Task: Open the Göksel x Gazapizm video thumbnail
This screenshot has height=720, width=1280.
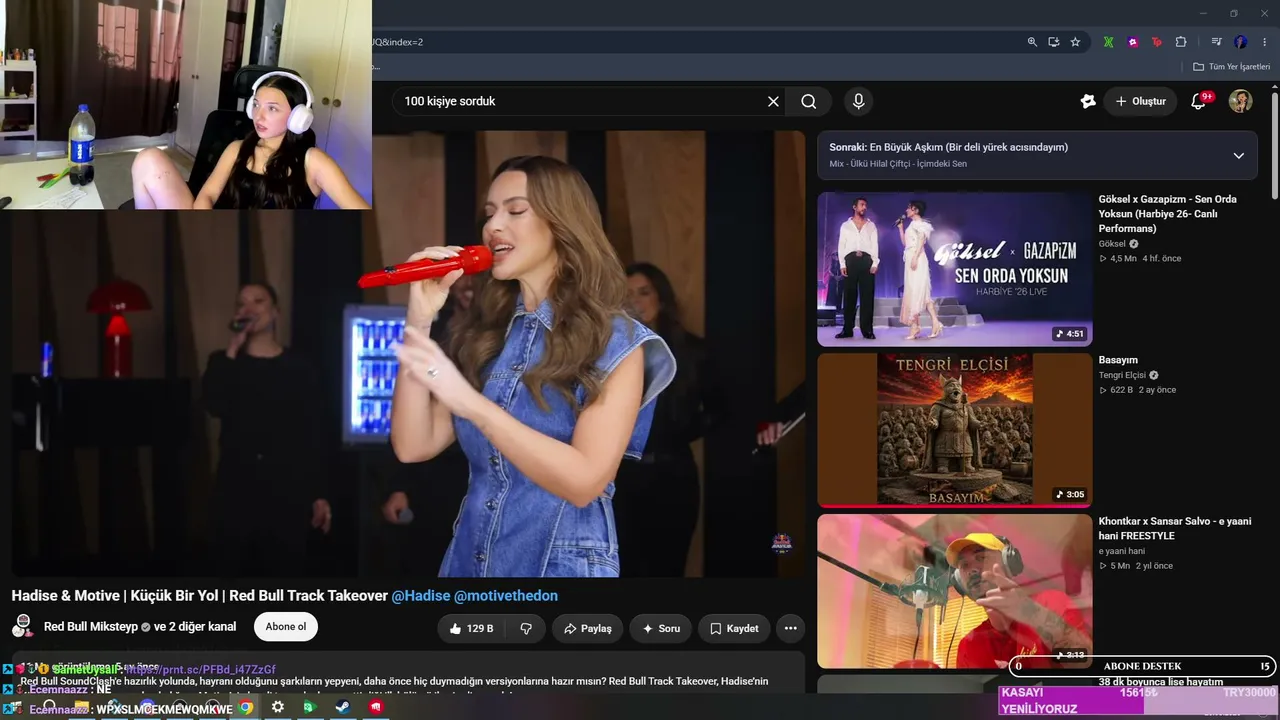Action: tap(954, 269)
